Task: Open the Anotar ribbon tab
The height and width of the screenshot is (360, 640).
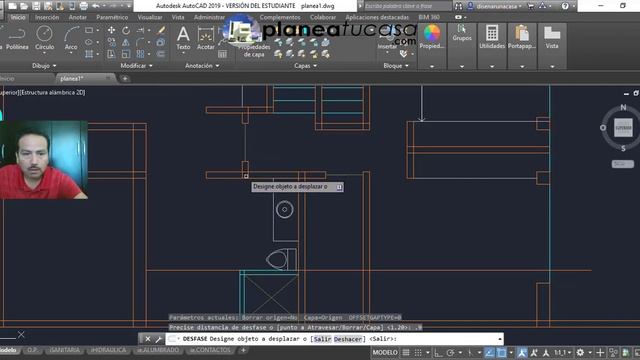Action: click(78, 17)
